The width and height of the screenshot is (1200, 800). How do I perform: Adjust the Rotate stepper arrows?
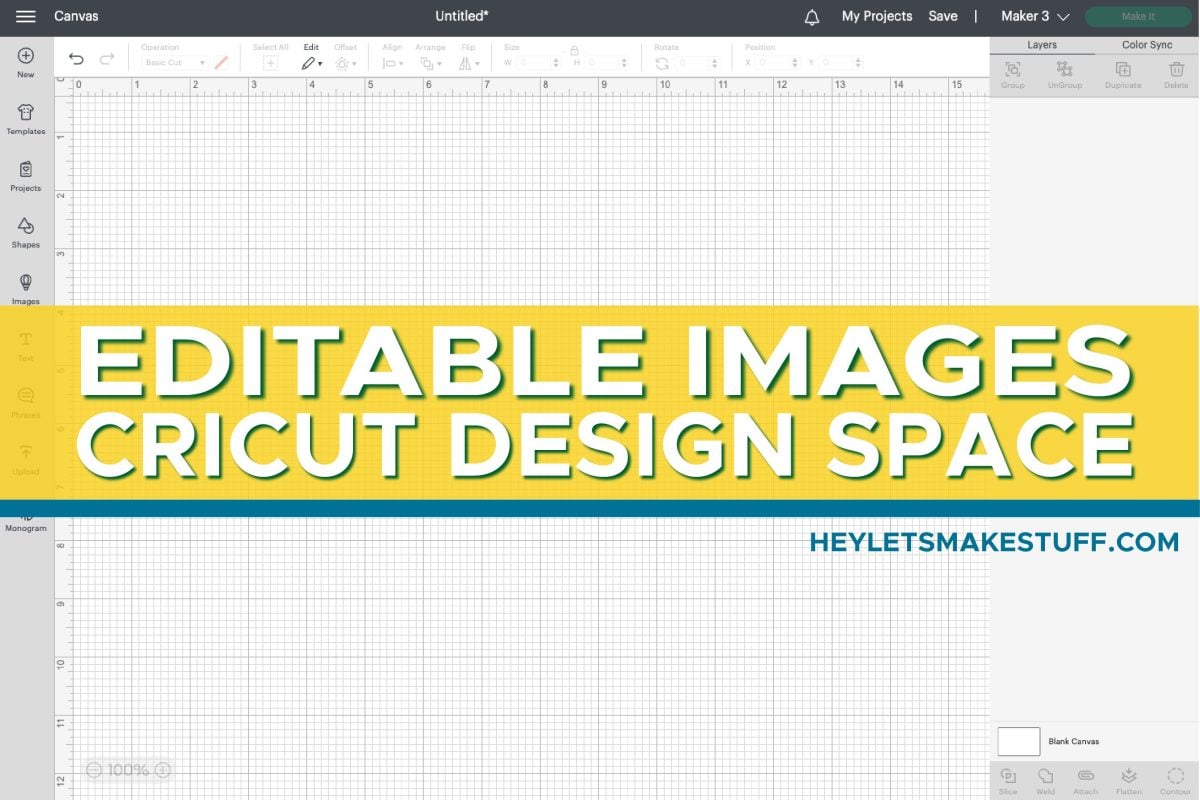pos(715,63)
